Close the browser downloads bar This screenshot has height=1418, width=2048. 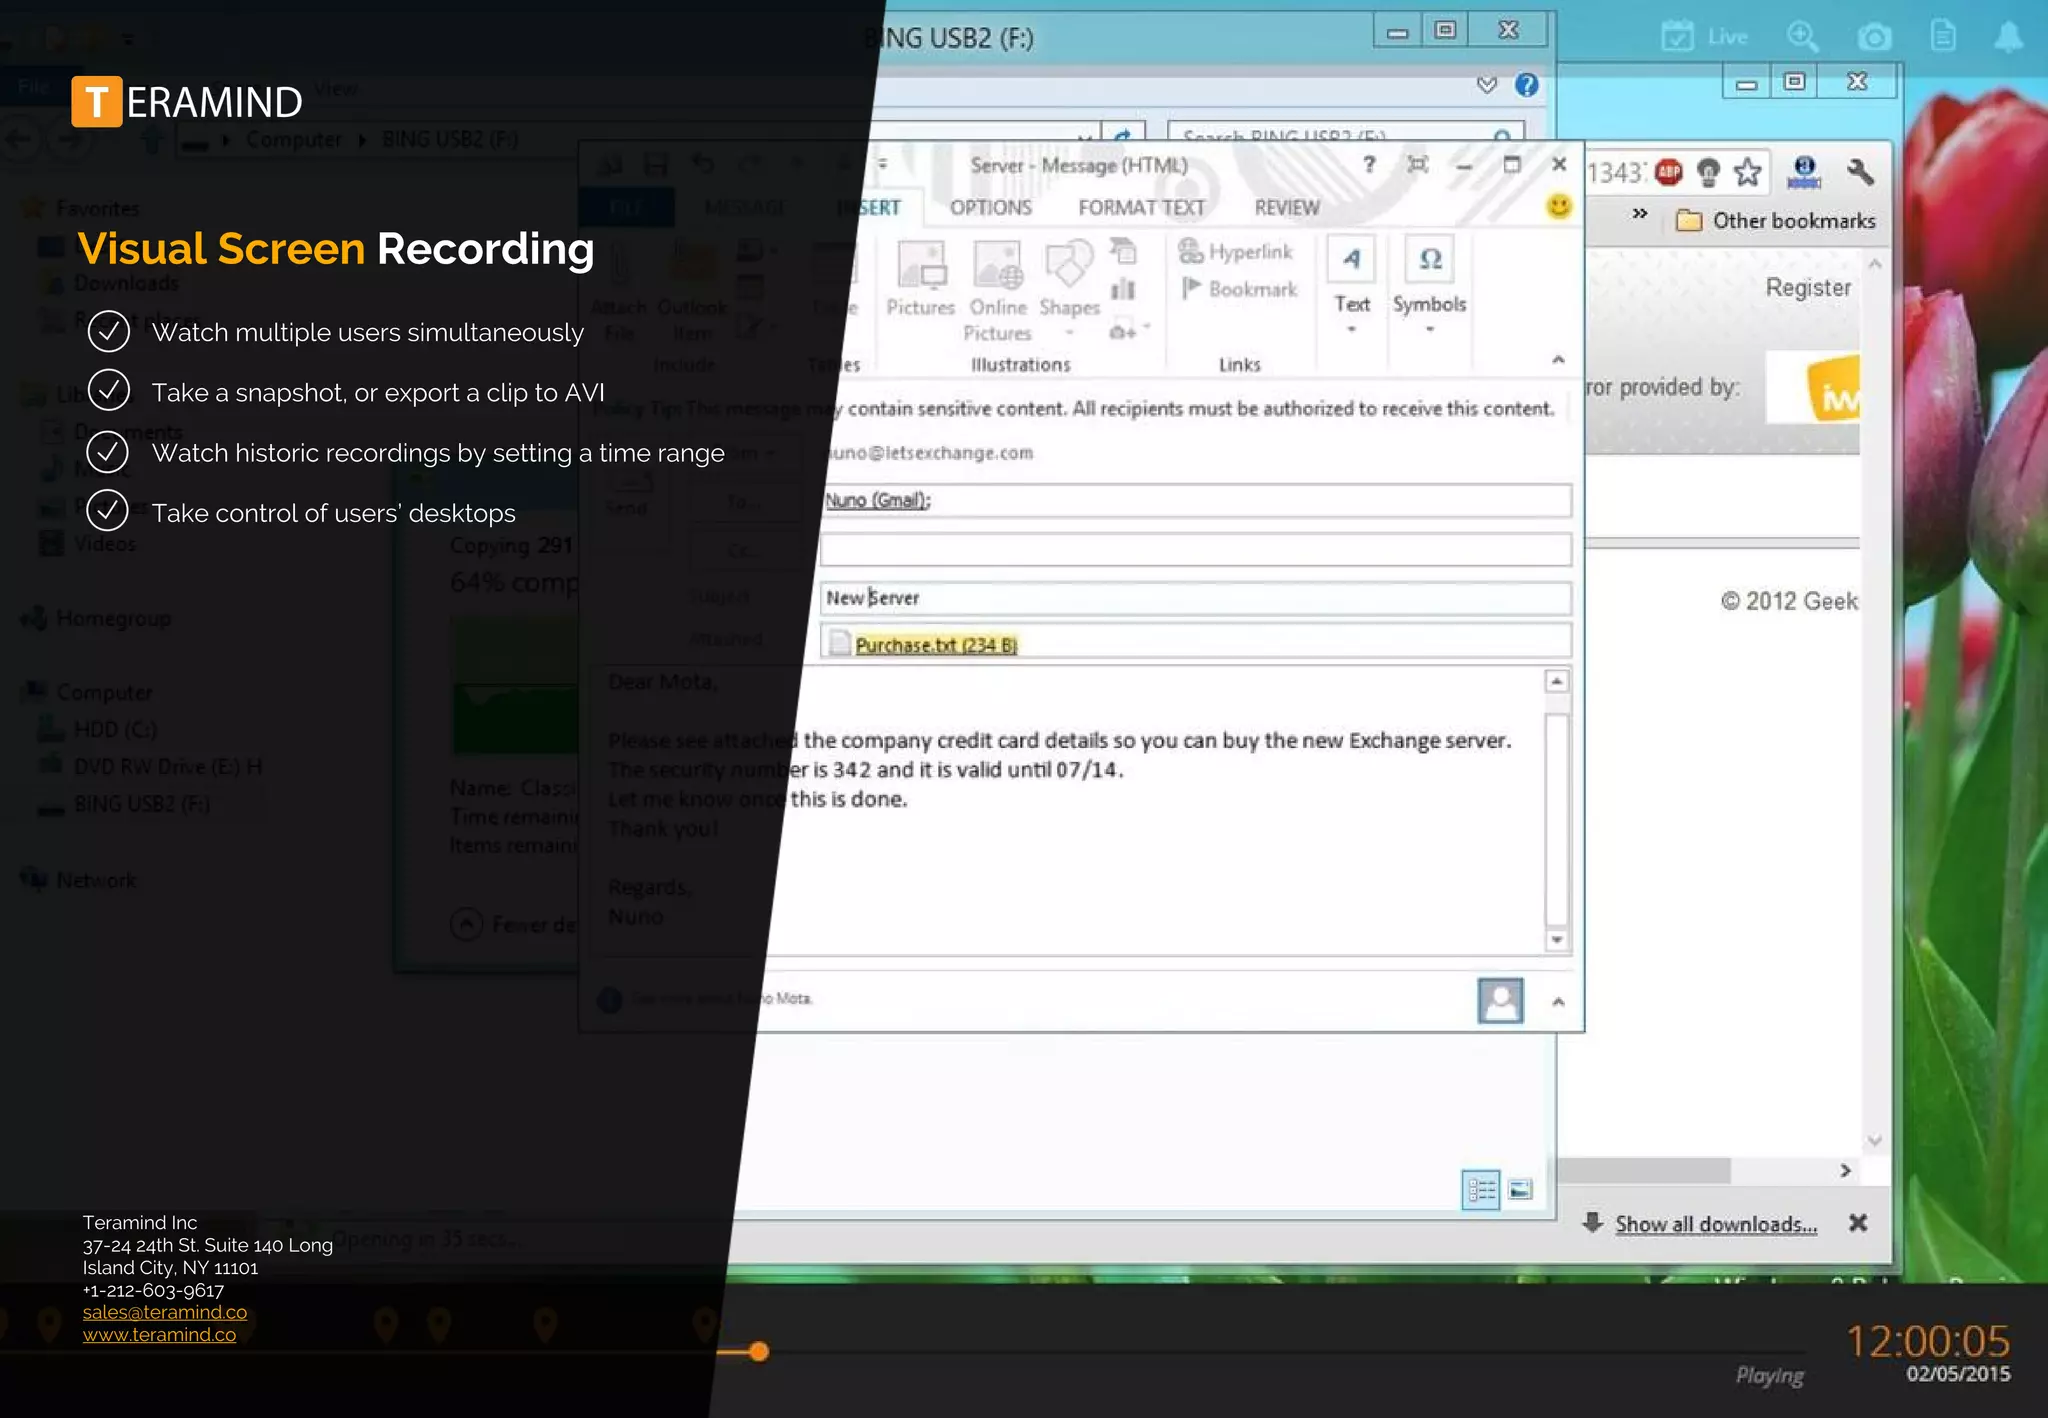point(1858,1223)
